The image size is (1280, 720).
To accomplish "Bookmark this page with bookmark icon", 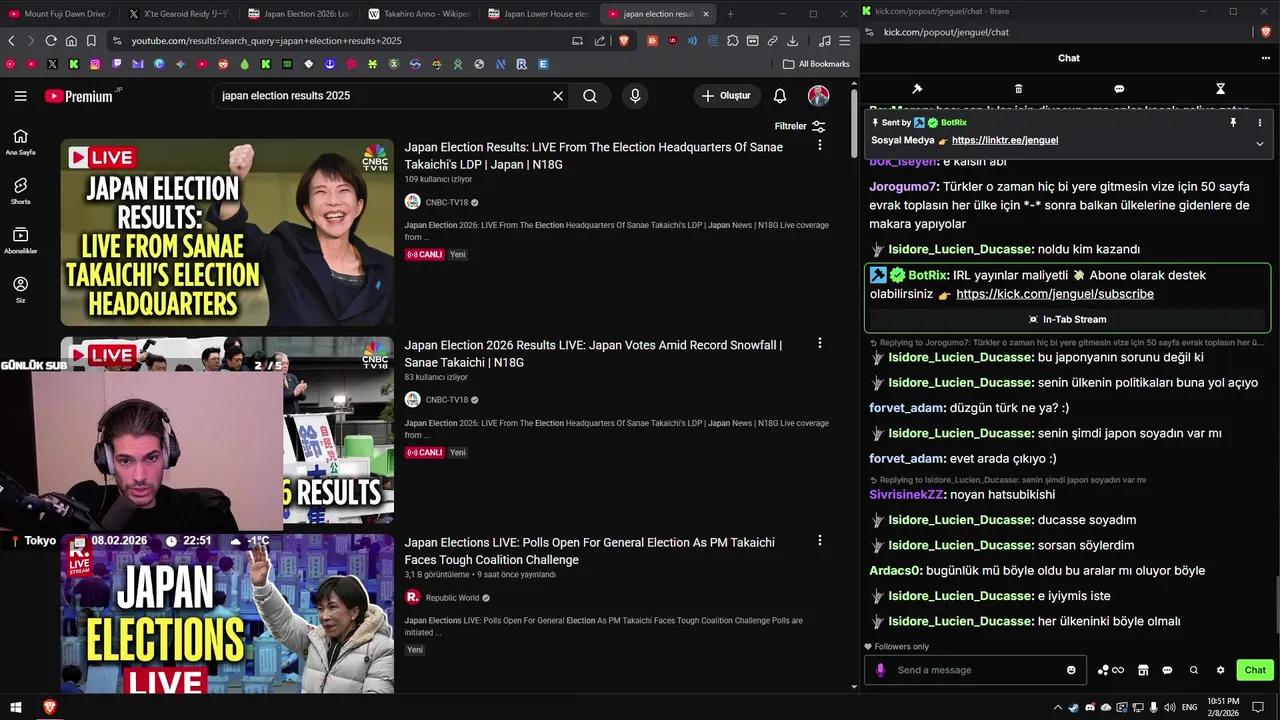I will point(91,41).
